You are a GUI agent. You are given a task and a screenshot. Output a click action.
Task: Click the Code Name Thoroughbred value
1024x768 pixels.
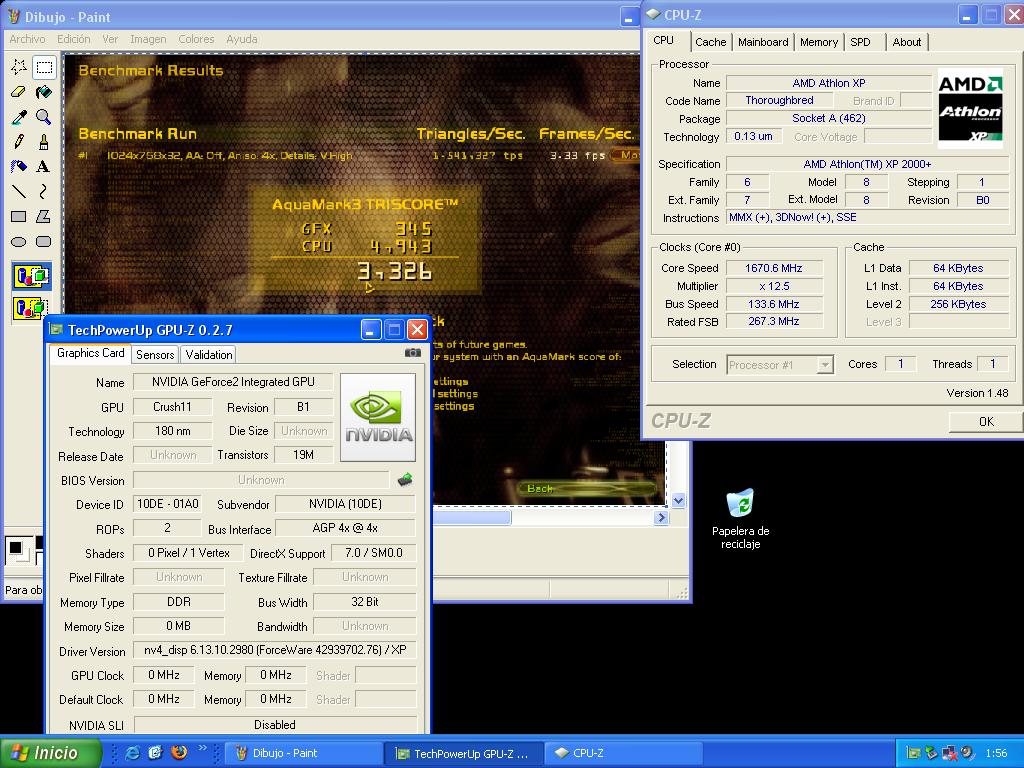(x=779, y=101)
